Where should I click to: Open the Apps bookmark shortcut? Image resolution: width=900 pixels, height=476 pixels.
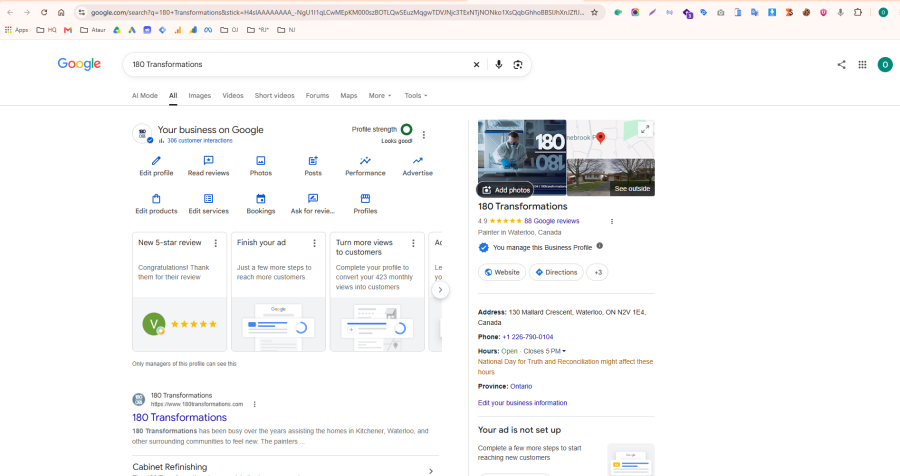tap(16, 30)
